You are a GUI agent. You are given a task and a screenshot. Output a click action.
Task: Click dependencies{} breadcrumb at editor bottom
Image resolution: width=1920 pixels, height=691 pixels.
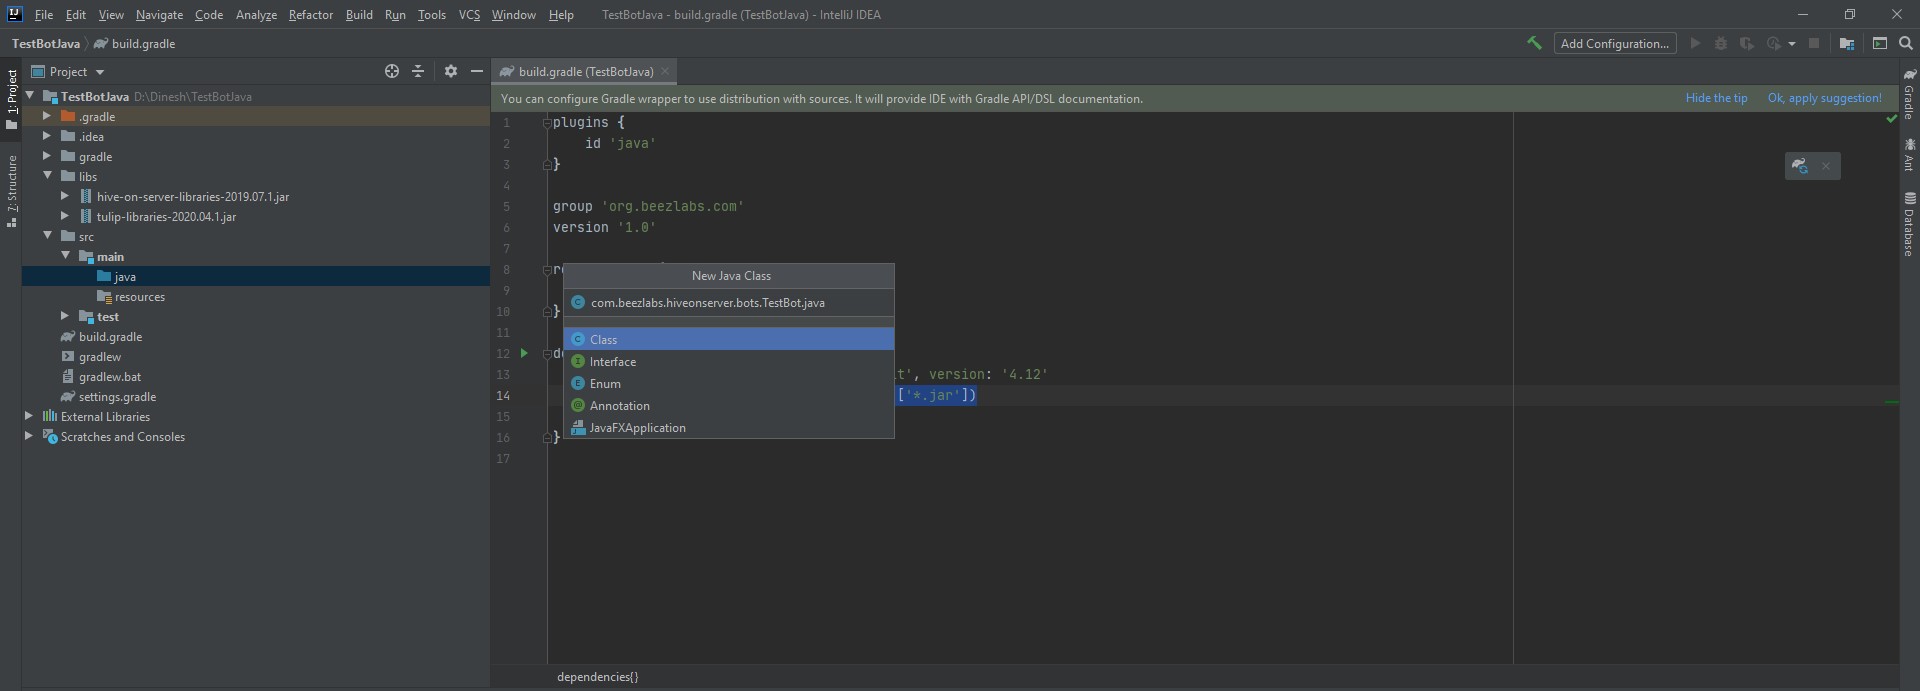597,676
